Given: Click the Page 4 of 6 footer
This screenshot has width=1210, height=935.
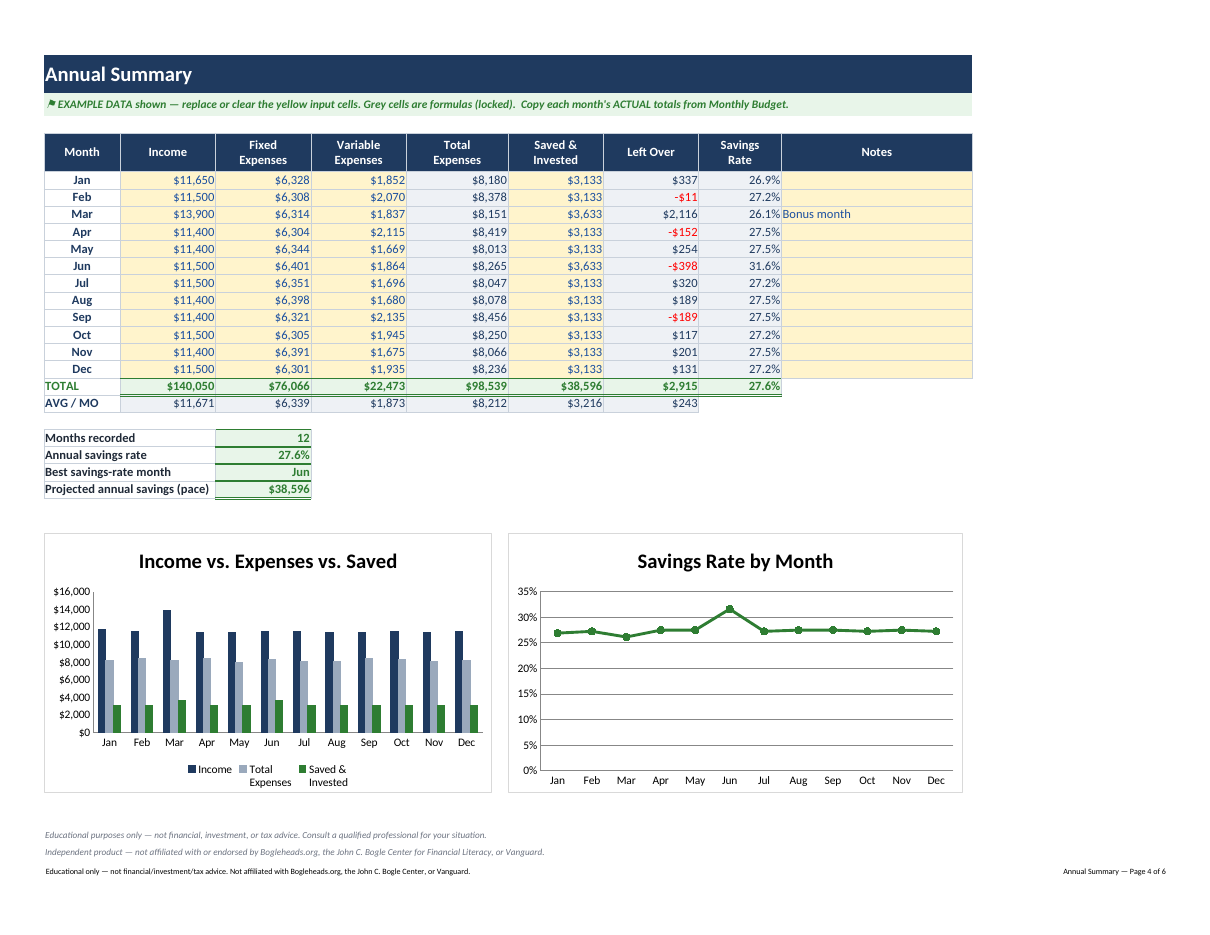Looking at the screenshot, I should coord(1114,872).
